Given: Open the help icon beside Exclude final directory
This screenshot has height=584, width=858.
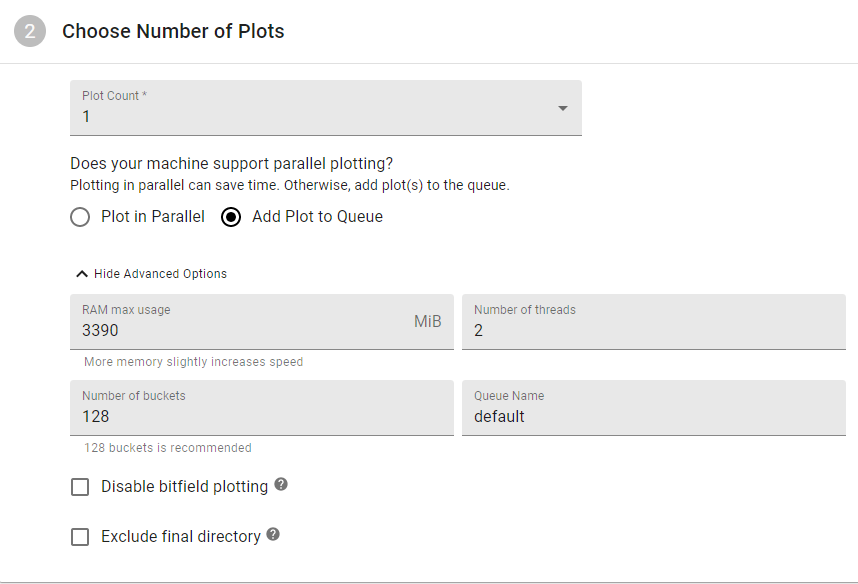Looking at the screenshot, I should (x=273, y=534).
